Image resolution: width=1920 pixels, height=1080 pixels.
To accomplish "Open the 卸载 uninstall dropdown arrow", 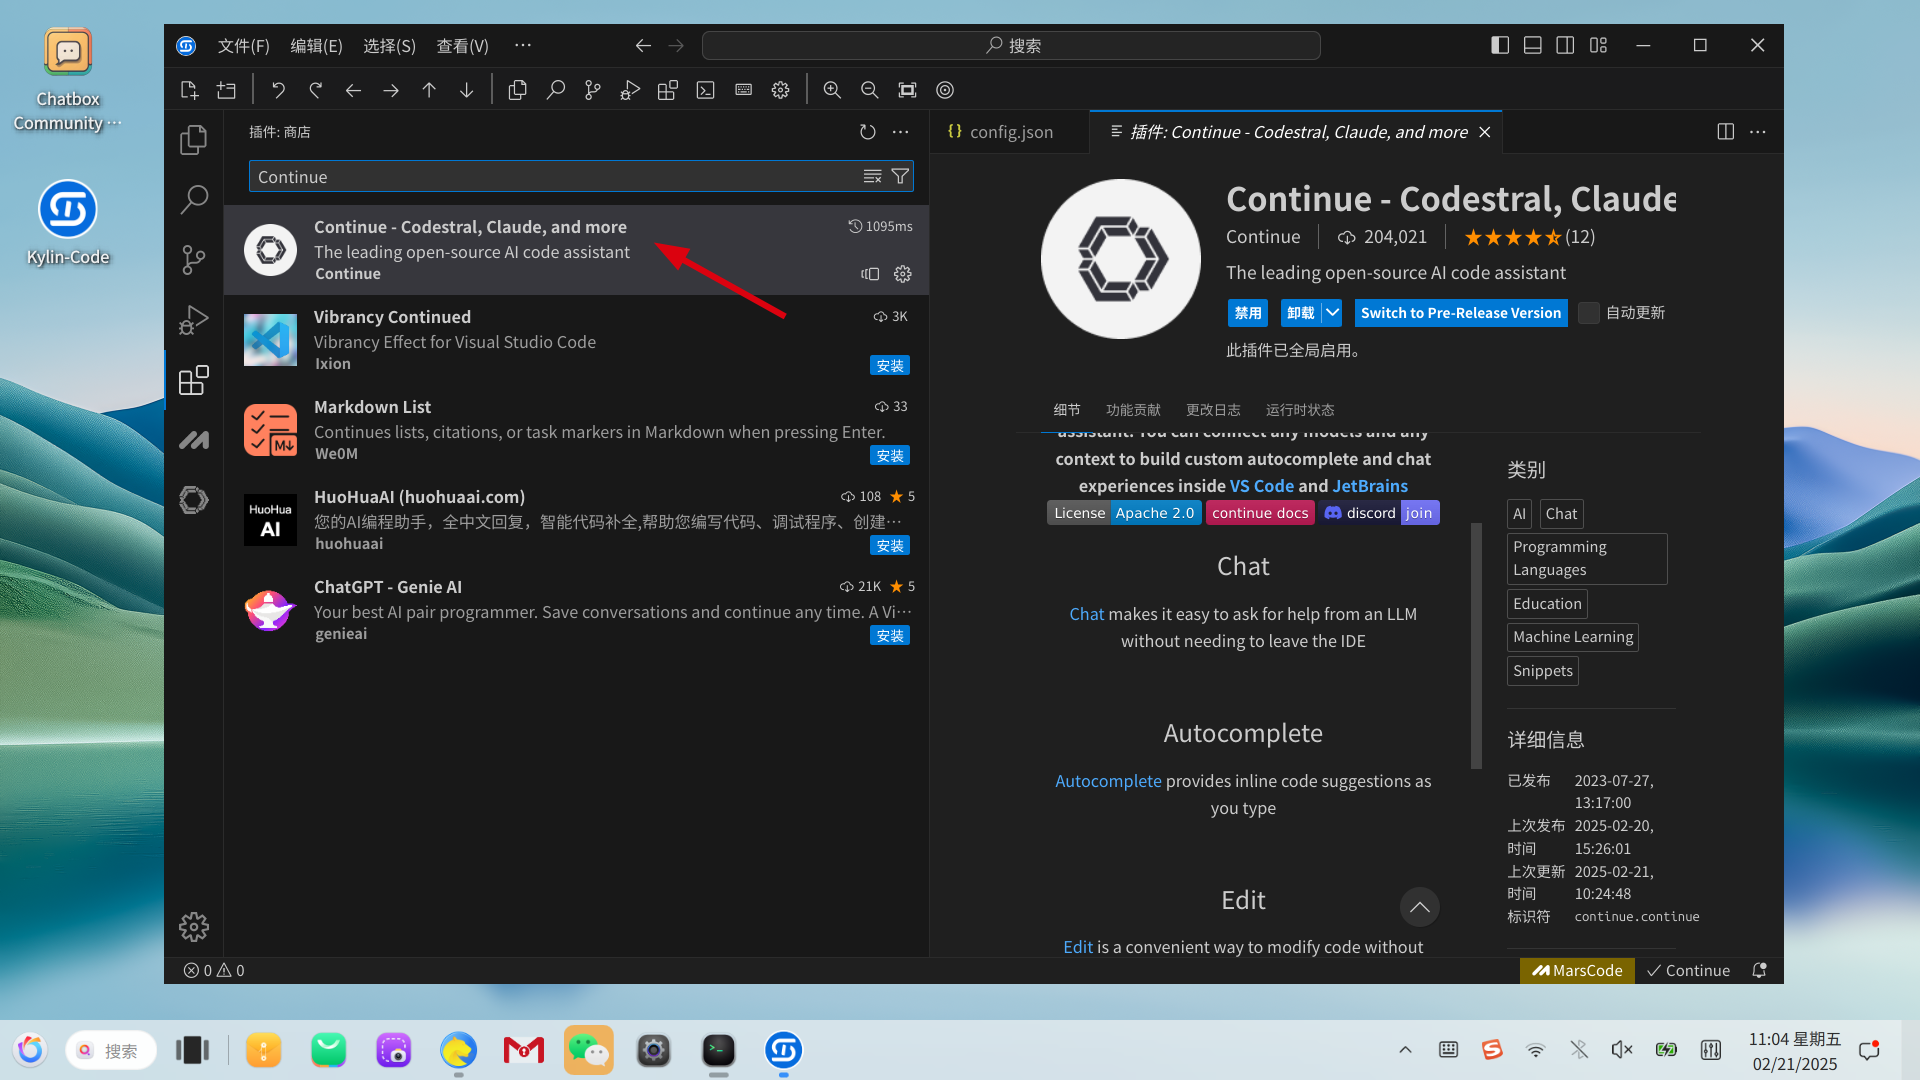I will point(1333,313).
